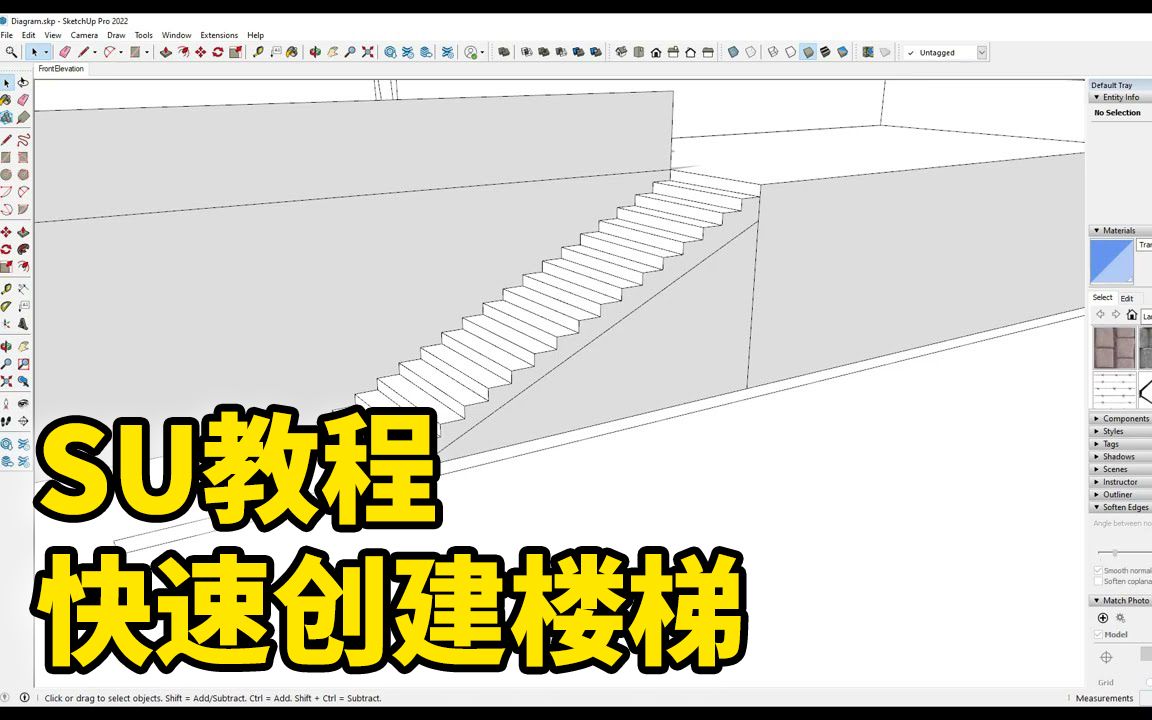This screenshot has height=720, width=1152.
Task: Activate the Tape Measure tool
Action: [x=10, y=290]
